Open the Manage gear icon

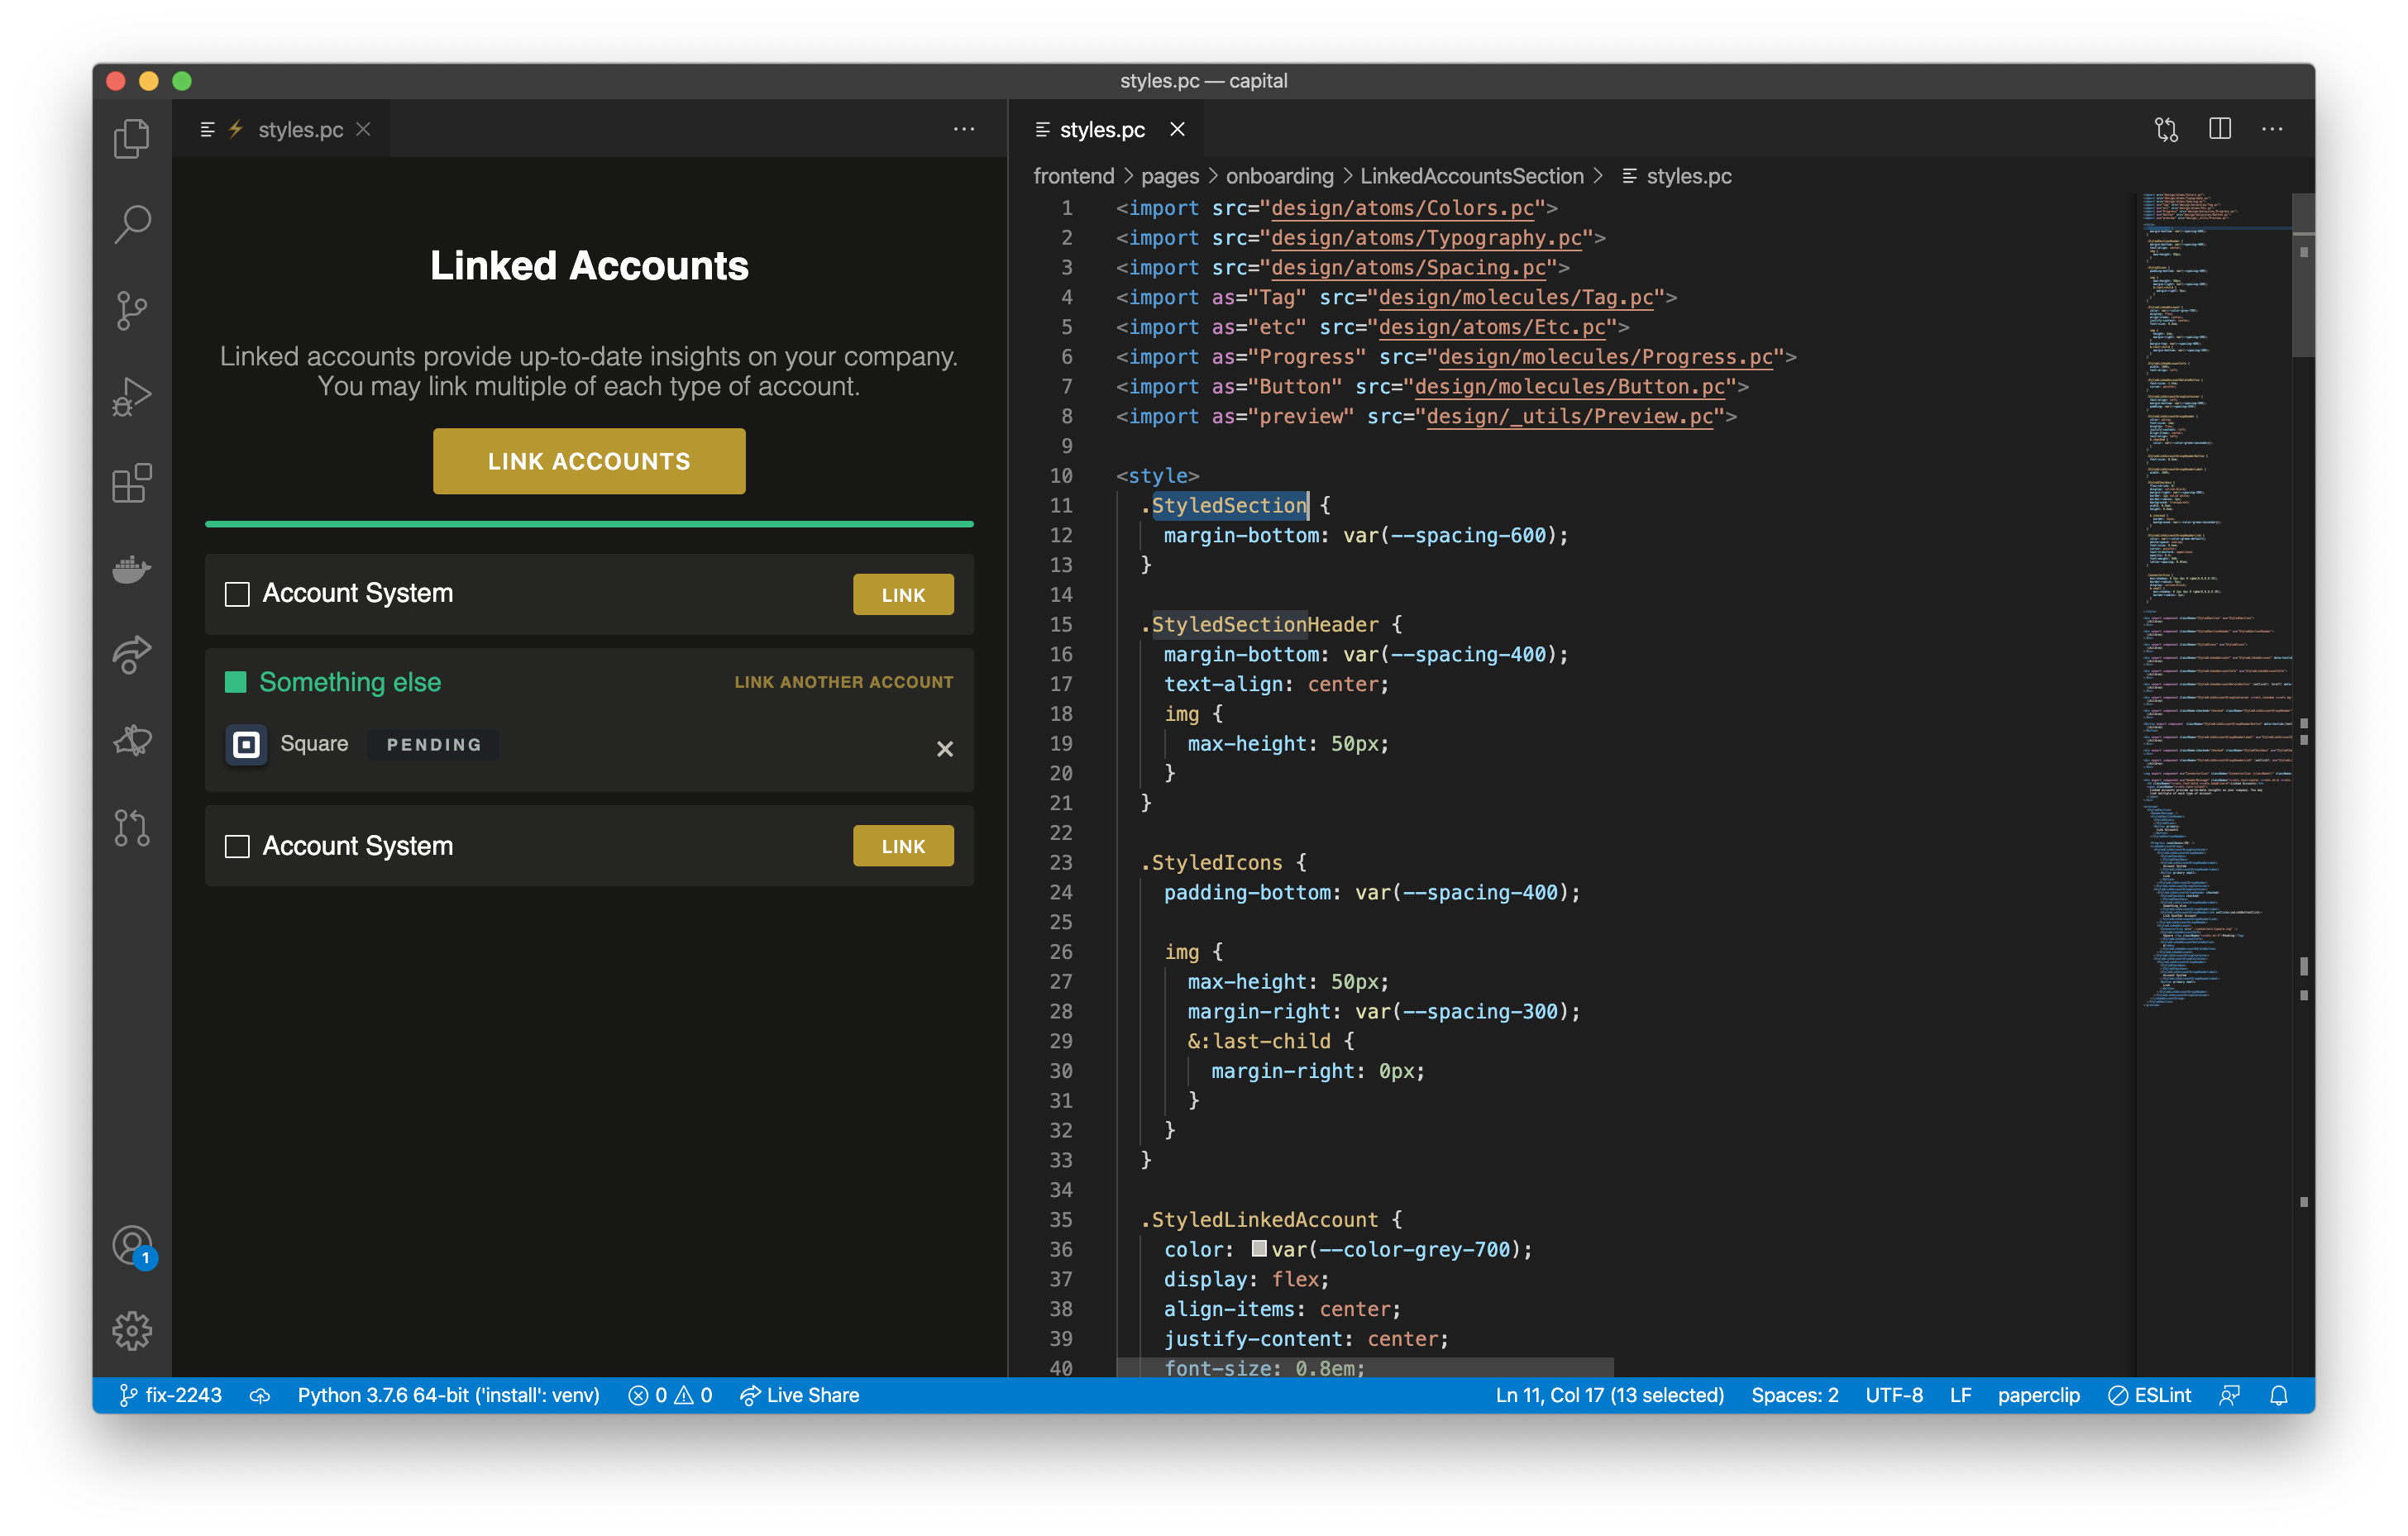[131, 1331]
